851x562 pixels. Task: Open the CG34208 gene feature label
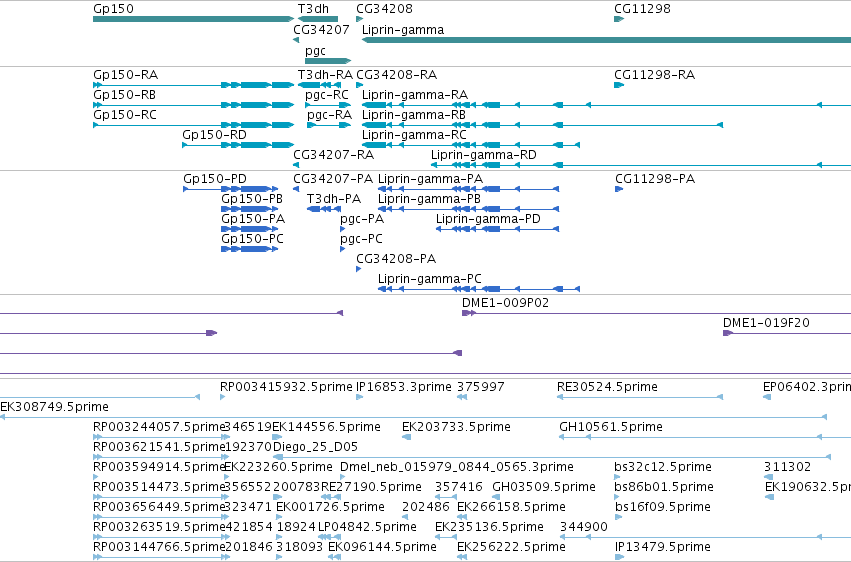pyautogui.click(x=384, y=9)
